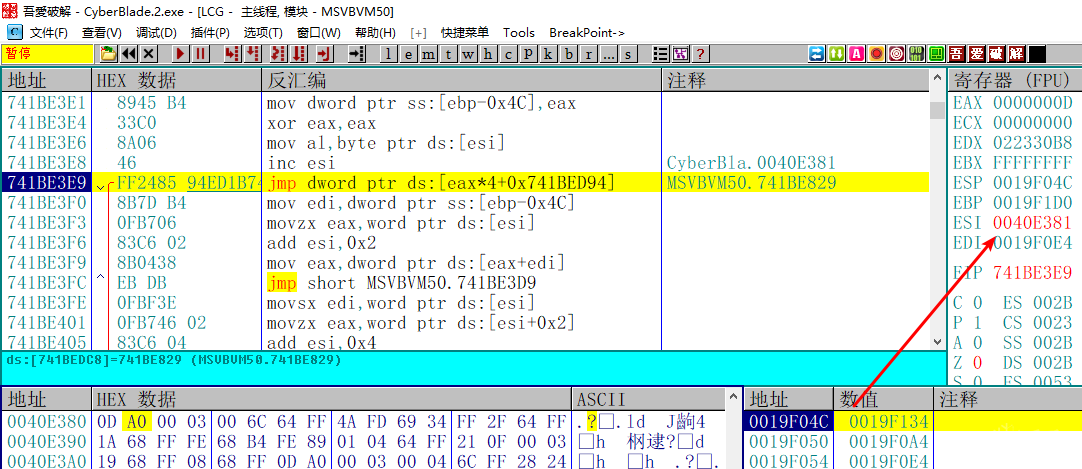Open the 窗口(W) menu
The height and width of the screenshot is (469, 1082).
point(319,32)
